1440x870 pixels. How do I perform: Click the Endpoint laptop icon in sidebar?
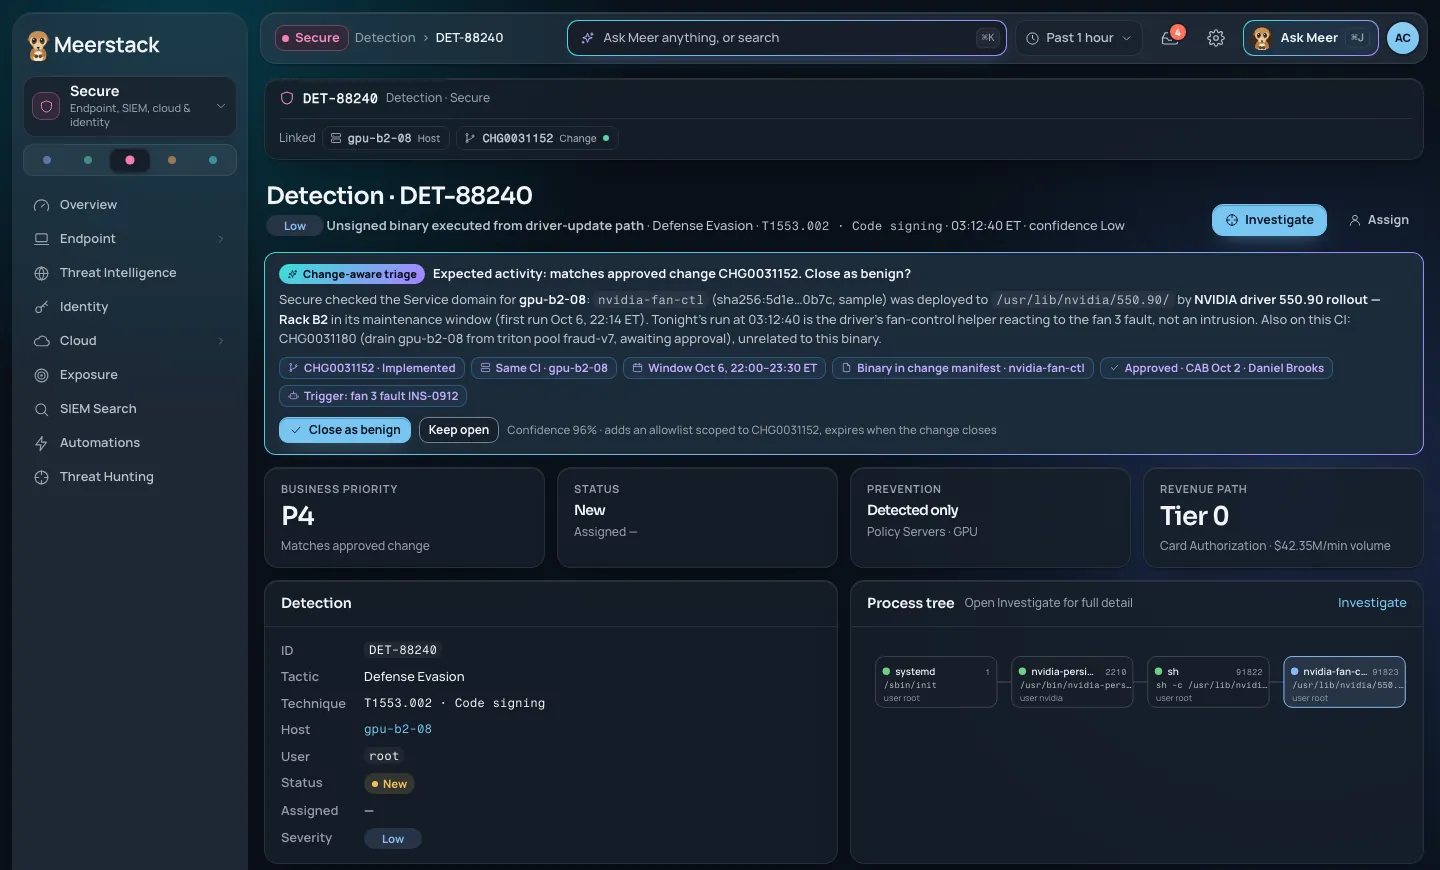(42, 239)
